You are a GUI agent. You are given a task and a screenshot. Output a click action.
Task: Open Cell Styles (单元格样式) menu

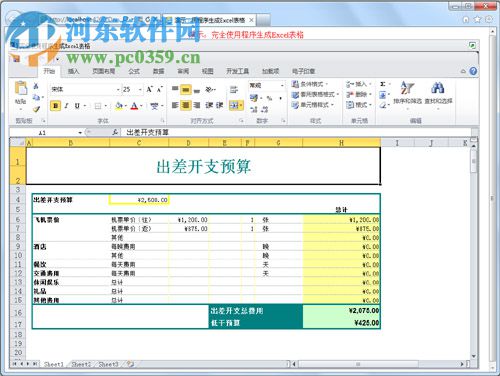[x=313, y=105]
